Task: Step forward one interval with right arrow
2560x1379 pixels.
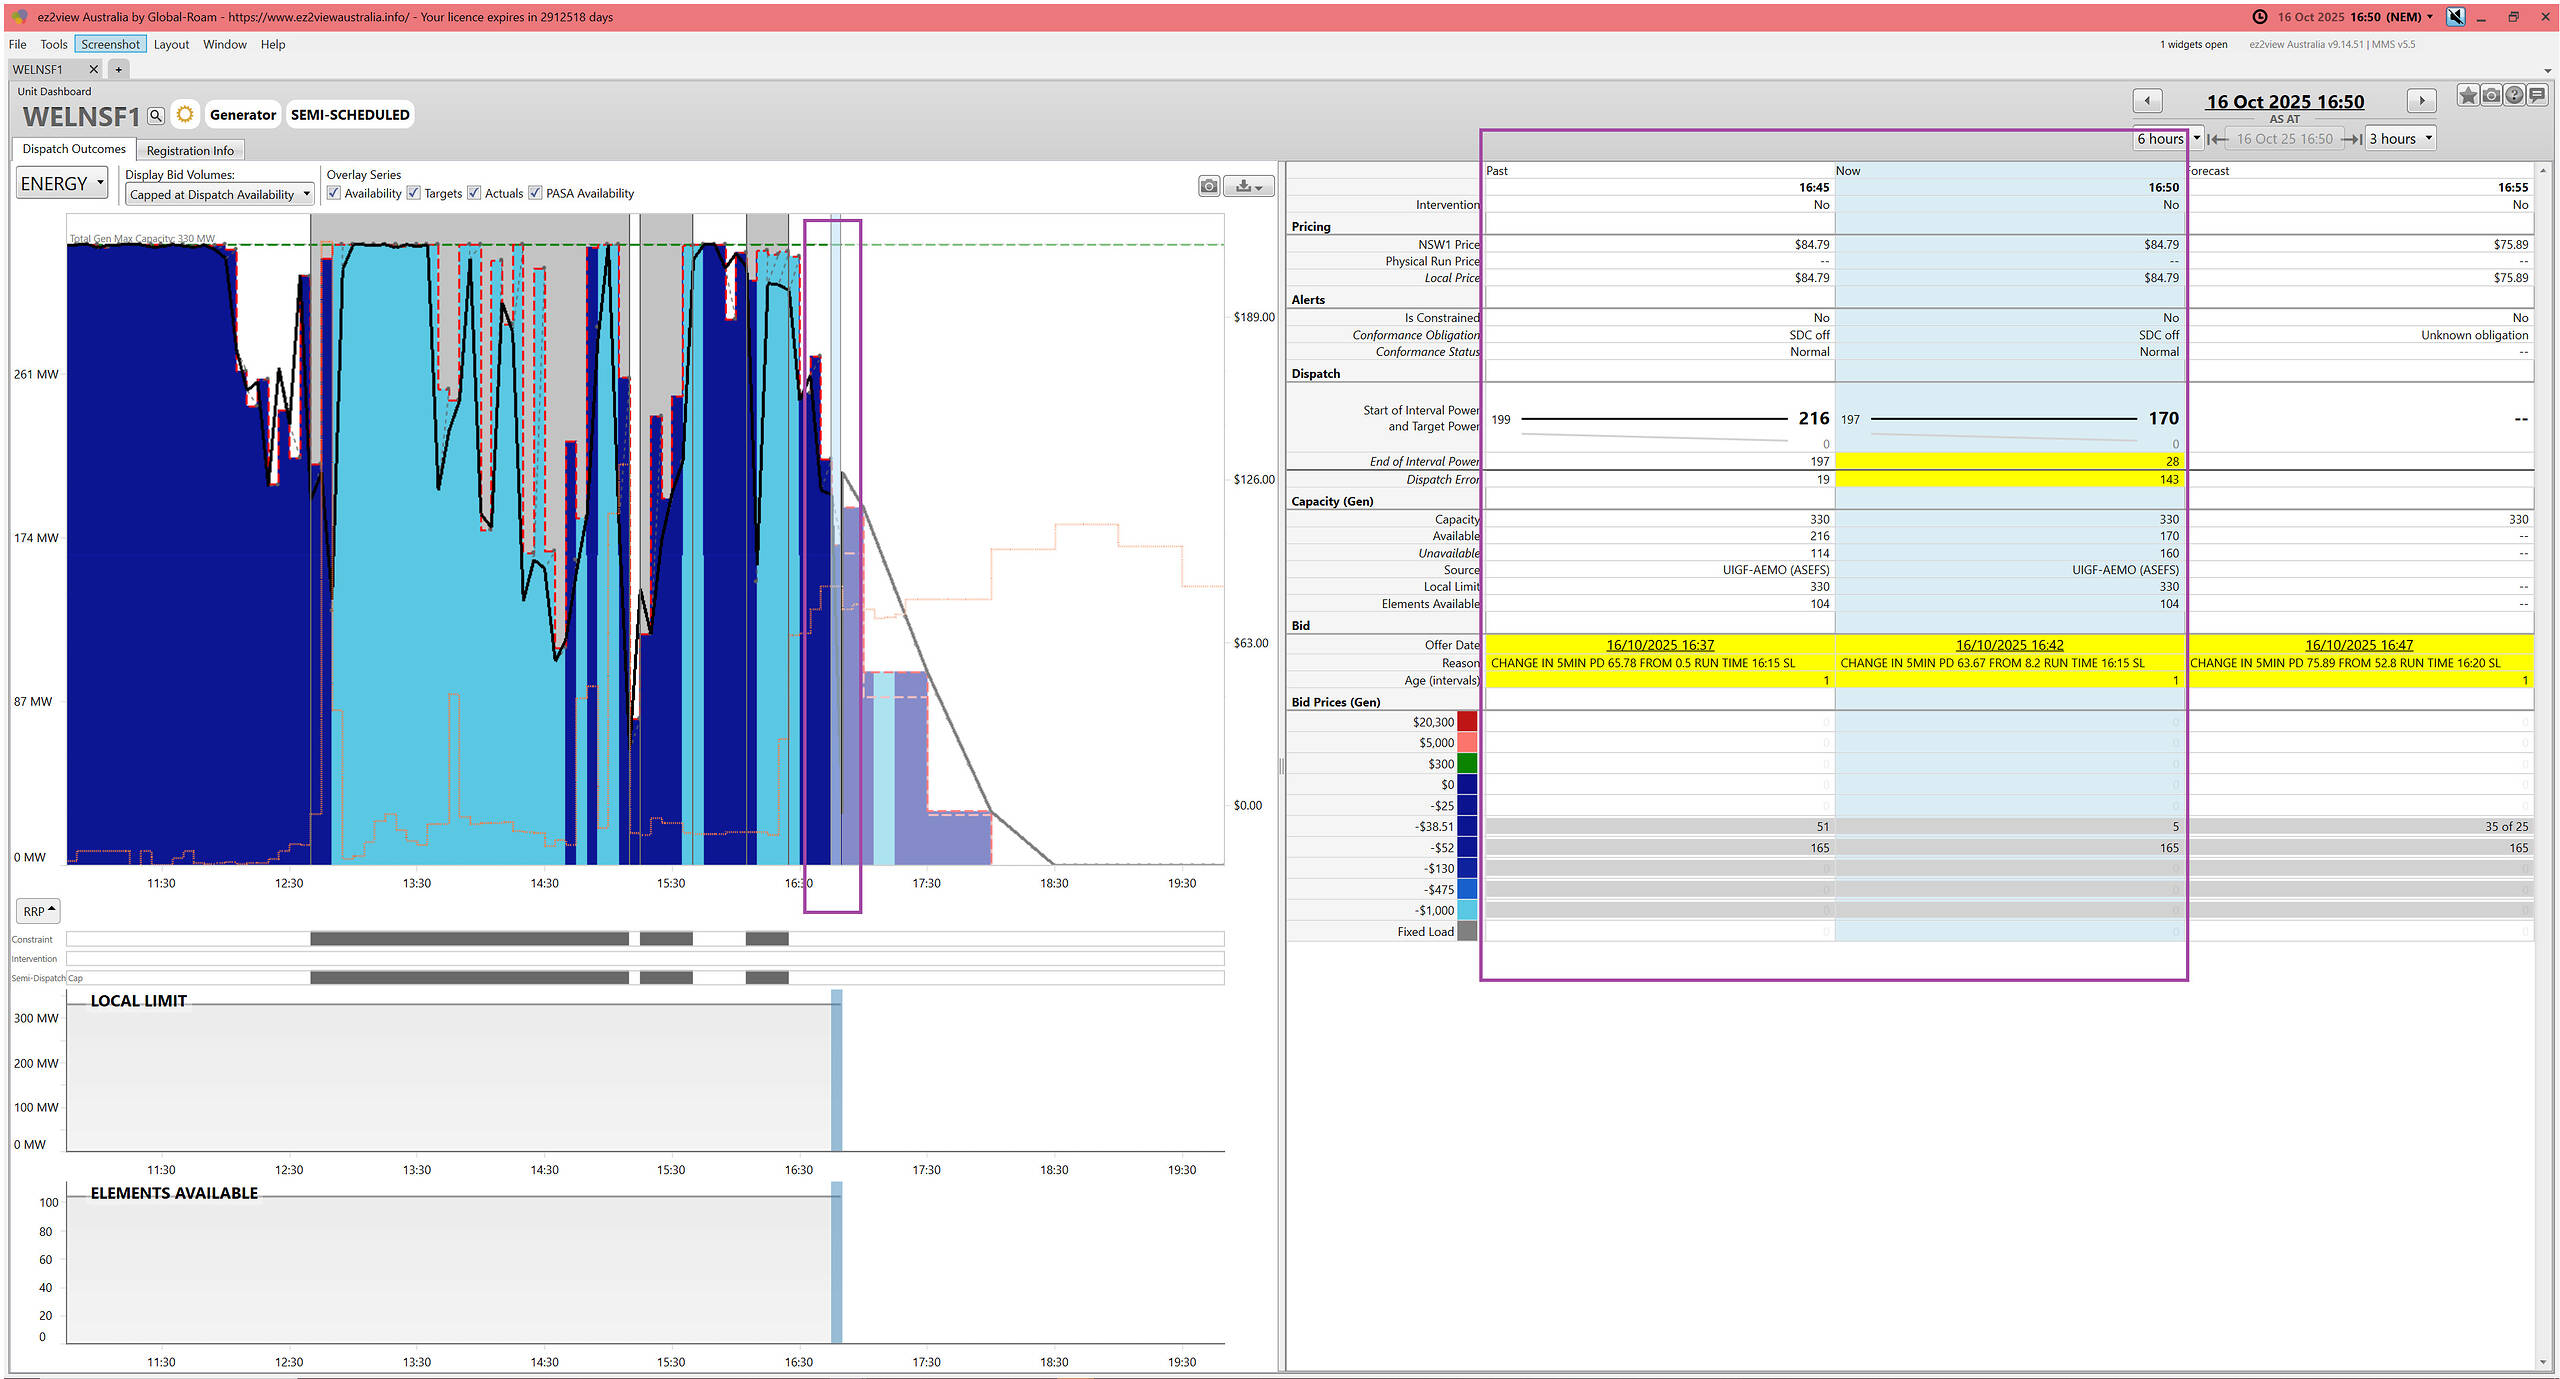Action: [x=2421, y=101]
